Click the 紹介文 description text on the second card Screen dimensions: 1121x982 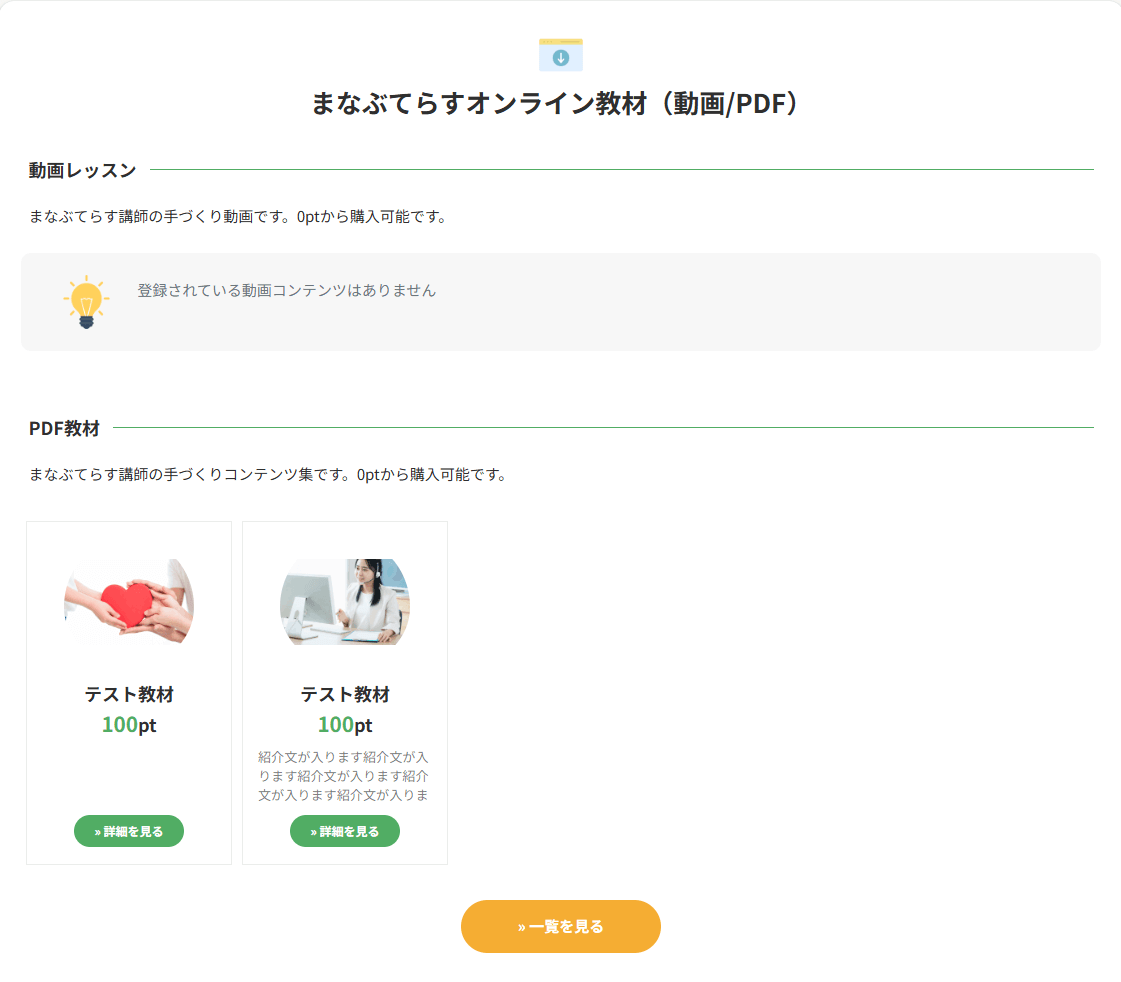(x=345, y=775)
